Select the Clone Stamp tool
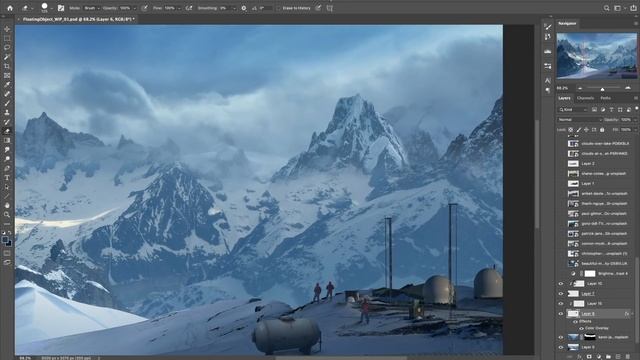640x360 pixels. (x=7, y=113)
